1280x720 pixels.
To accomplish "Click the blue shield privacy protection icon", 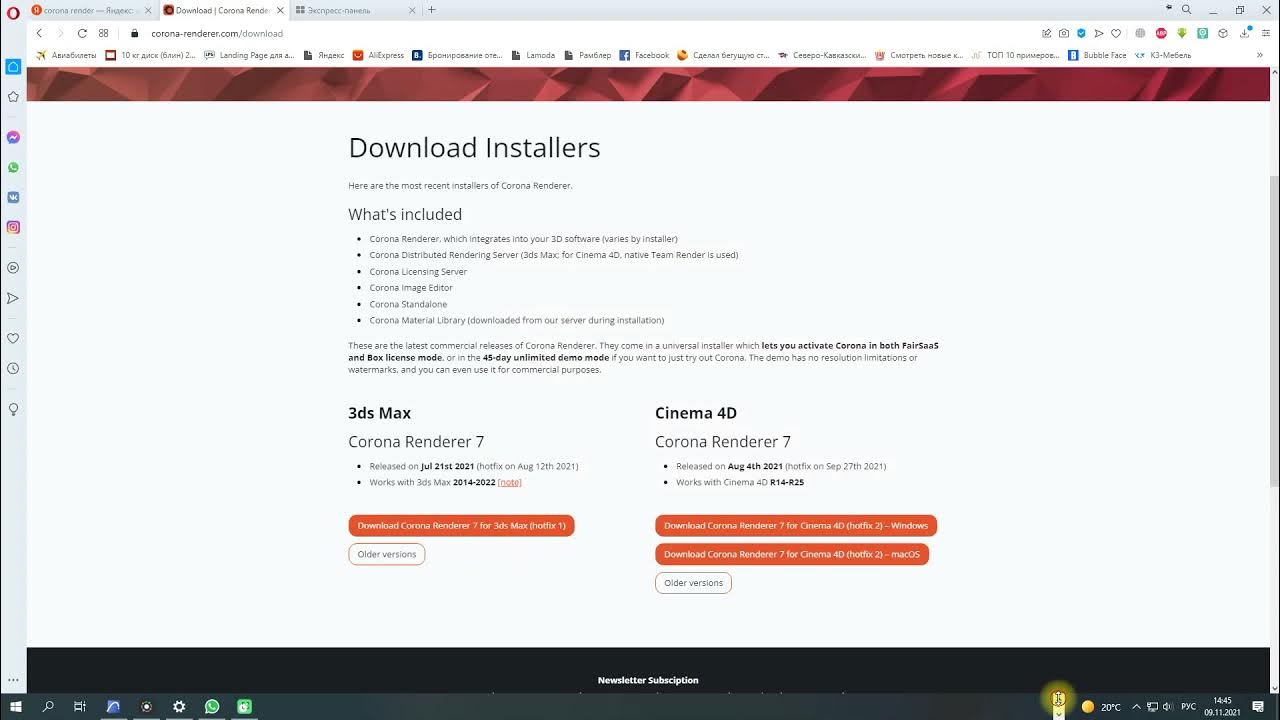I will (x=1081, y=33).
